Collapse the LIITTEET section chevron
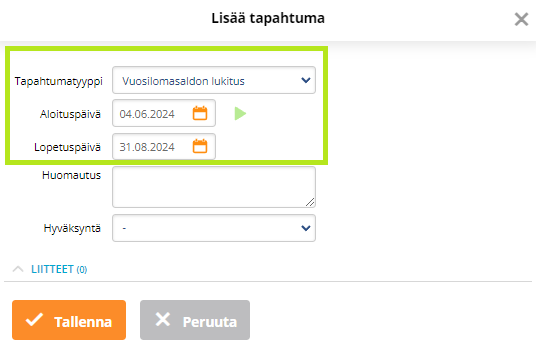 coord(18,269)
